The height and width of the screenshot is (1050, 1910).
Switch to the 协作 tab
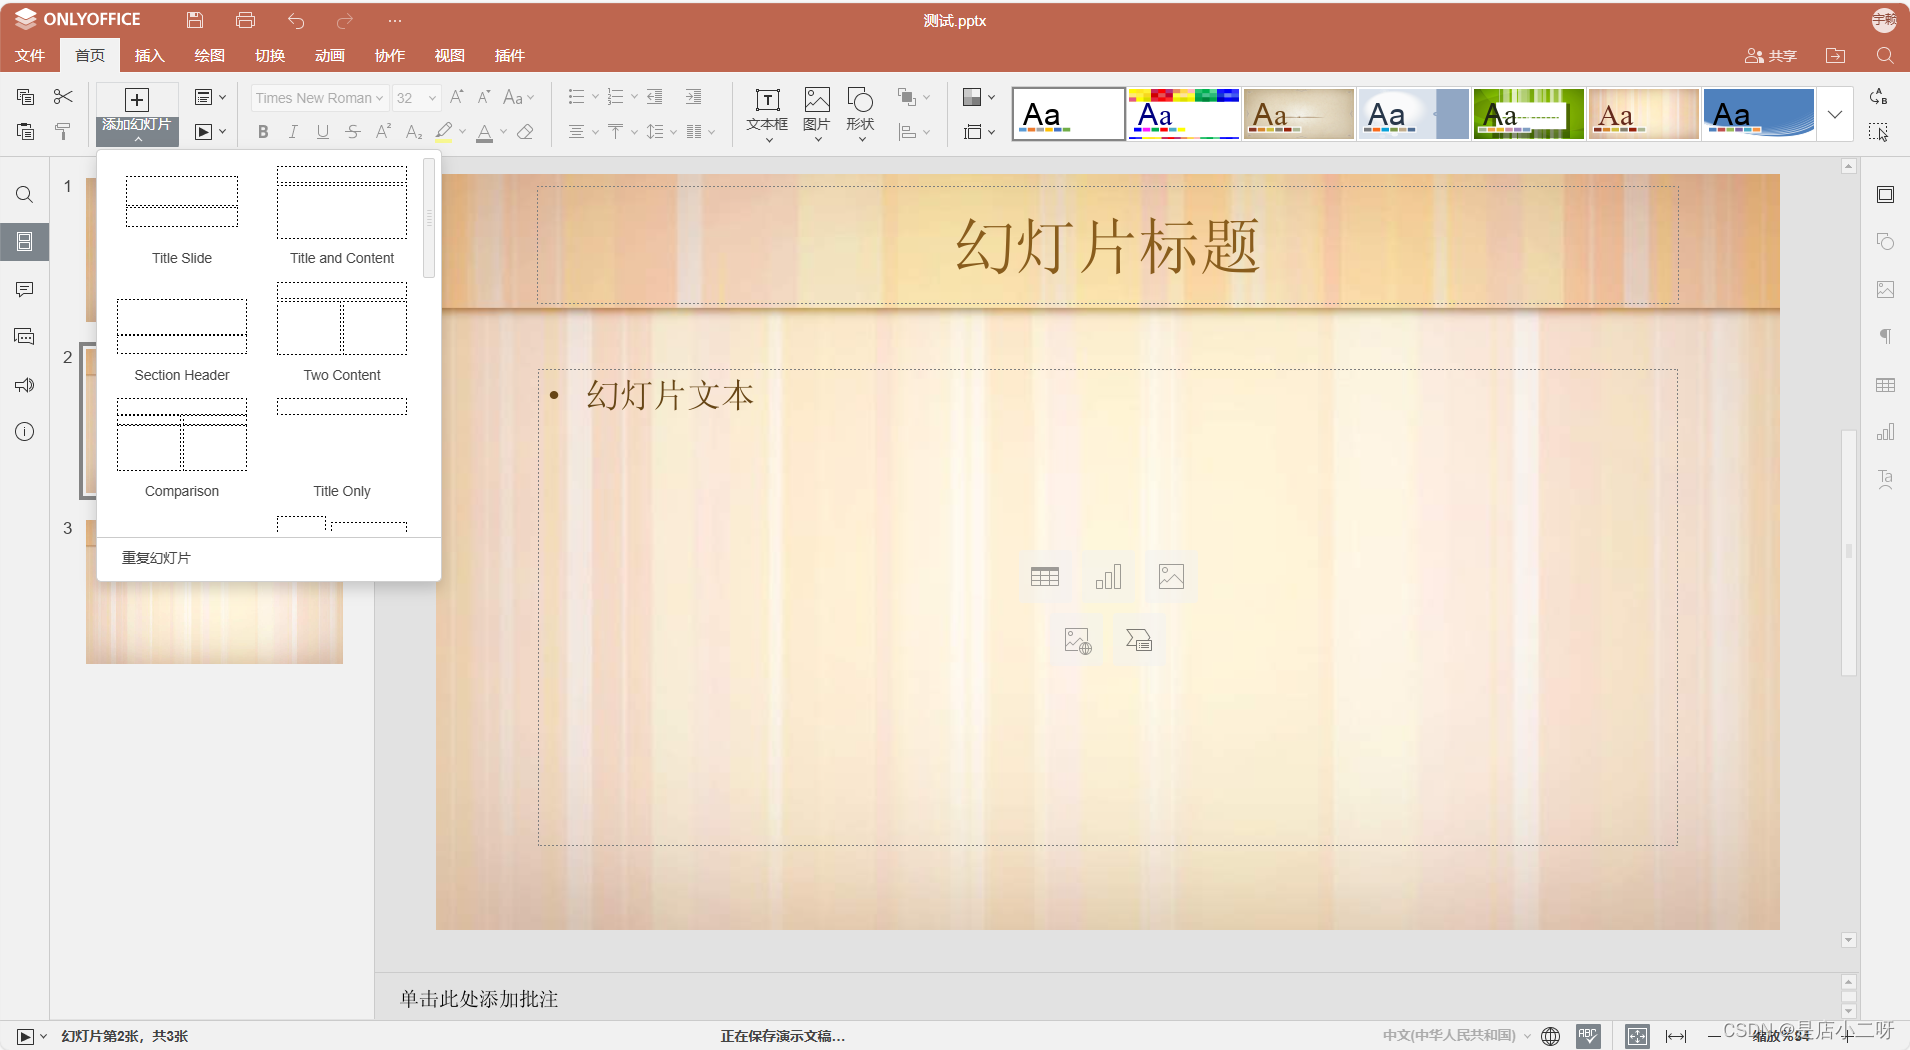389,56
